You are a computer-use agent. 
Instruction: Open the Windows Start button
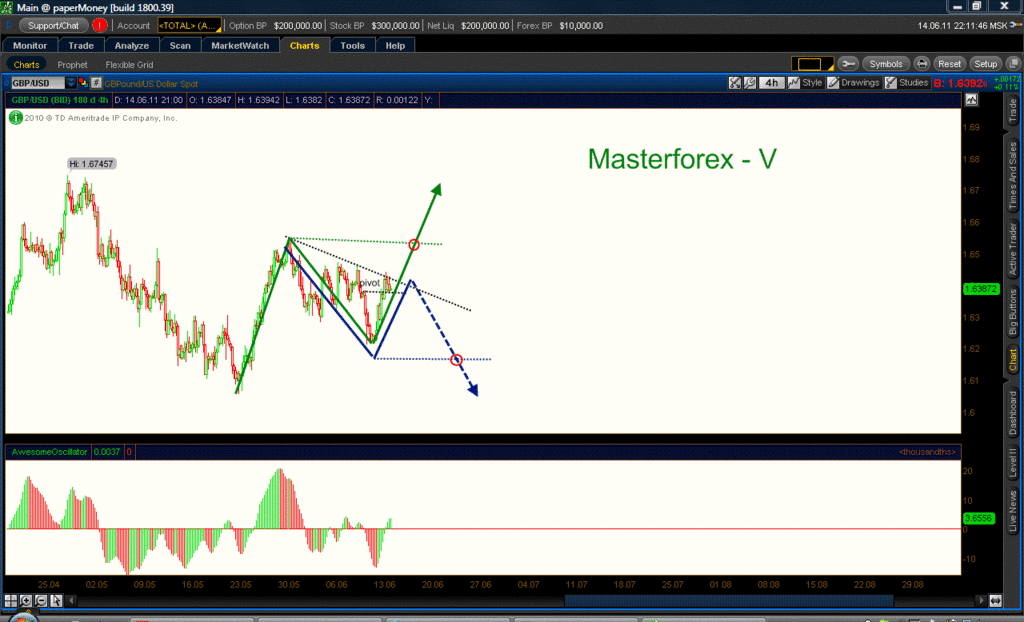22,618
